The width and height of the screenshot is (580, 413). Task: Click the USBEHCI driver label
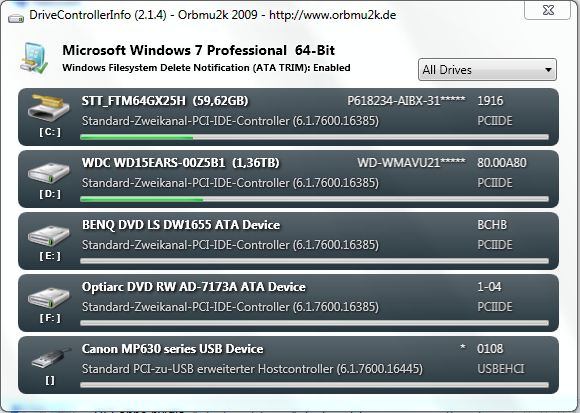click(501, 369)
